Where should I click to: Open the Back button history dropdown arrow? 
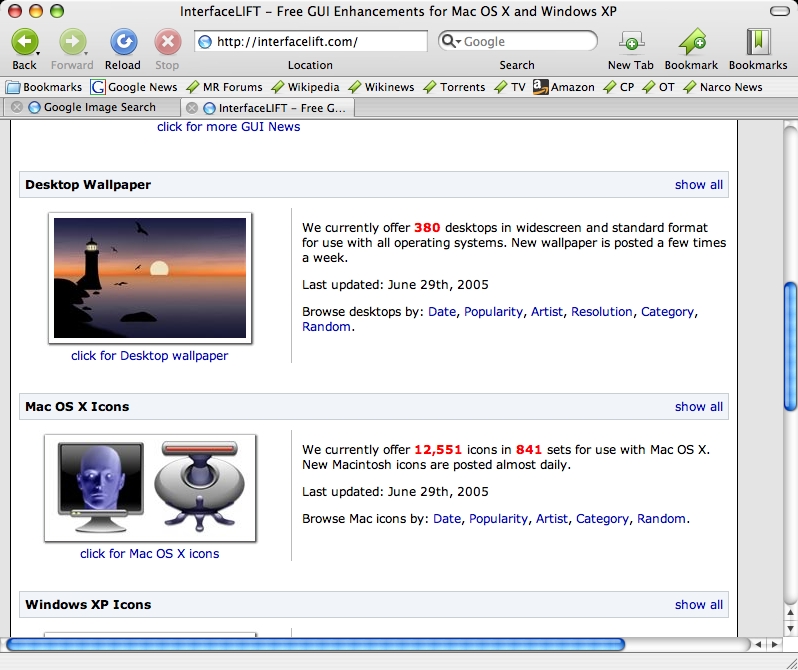38,53
